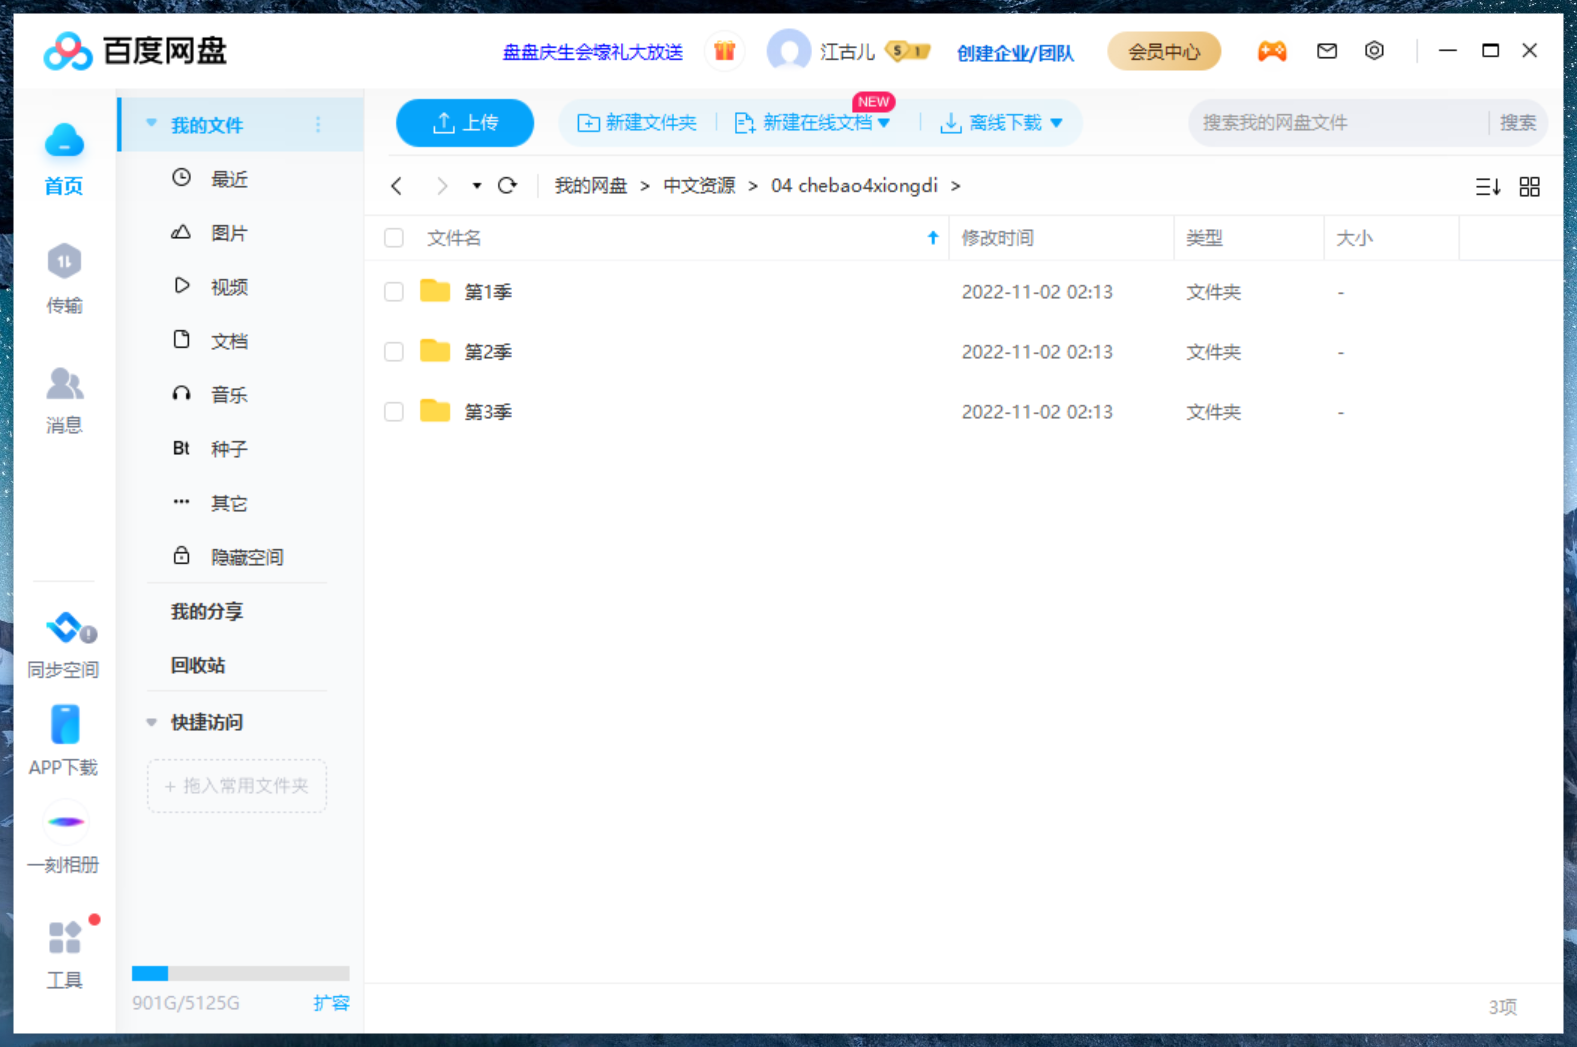1577x1047 pixels.
Task: Open the APP下载 icon
Action: pyautogui.click(x=65, y=725)
